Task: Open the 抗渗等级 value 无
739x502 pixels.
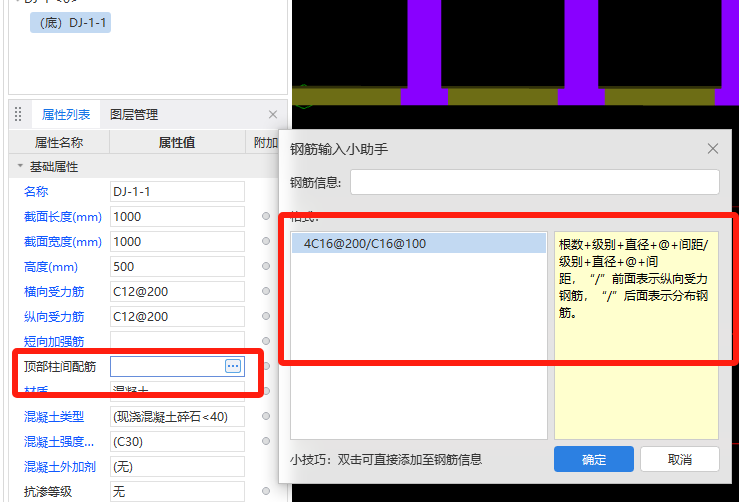Action: tap(177, 491)
